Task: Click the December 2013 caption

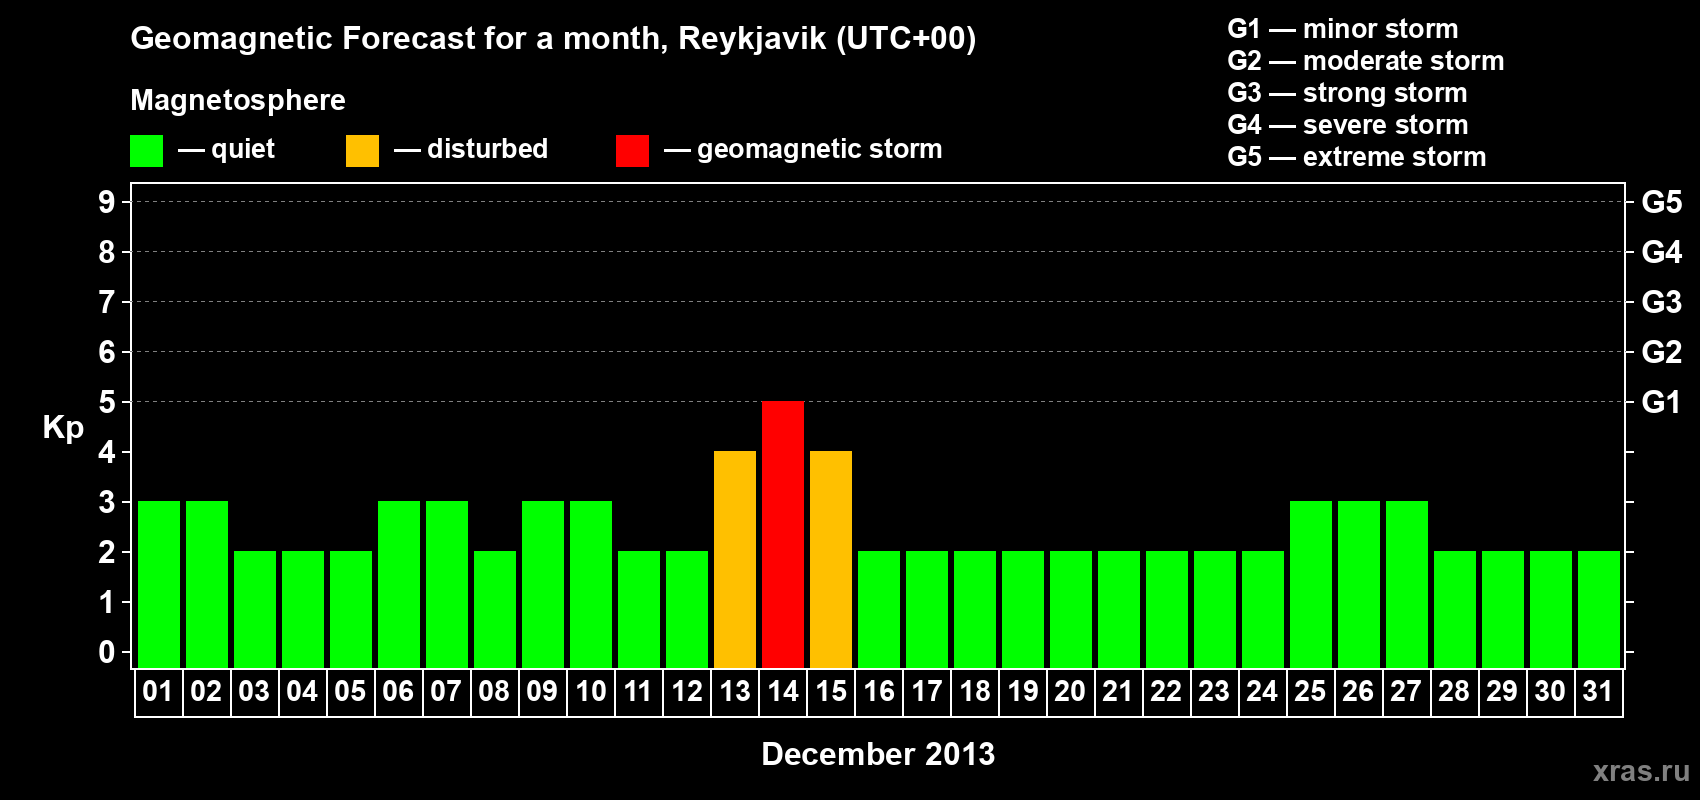Action: click(x=878, y=754)
